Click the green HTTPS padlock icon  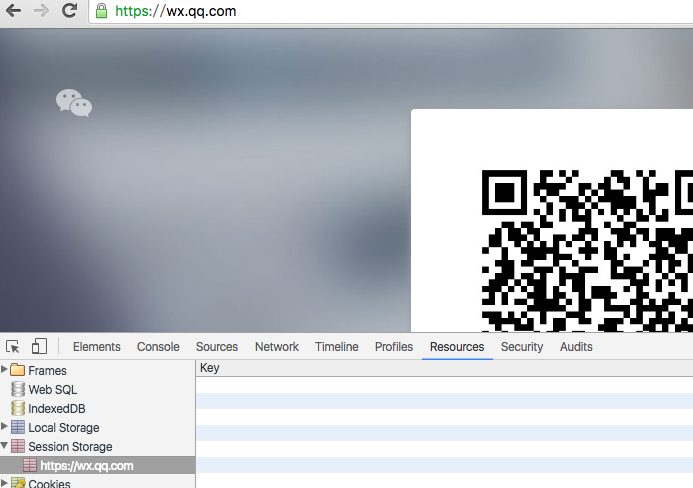102,11
